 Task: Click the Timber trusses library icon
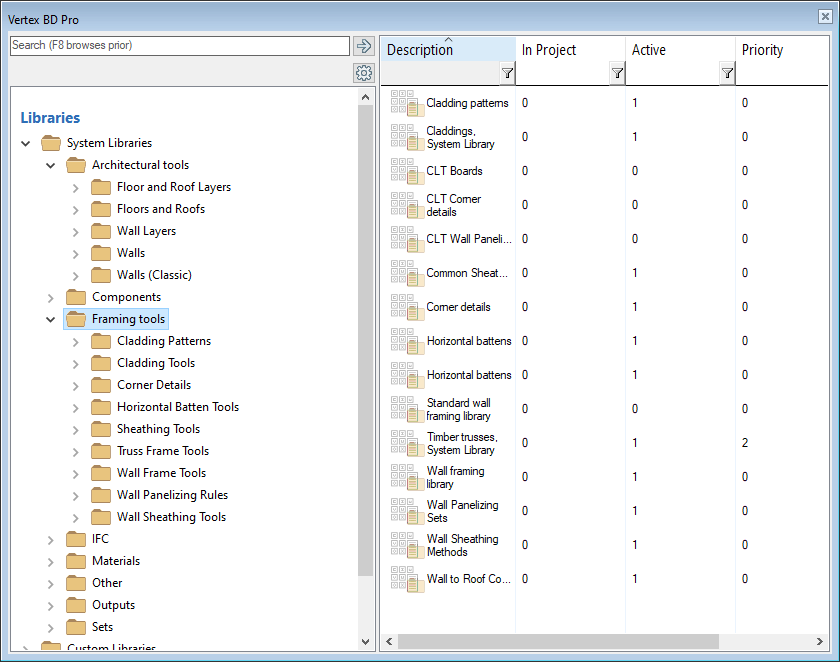(x=407, y=443)
